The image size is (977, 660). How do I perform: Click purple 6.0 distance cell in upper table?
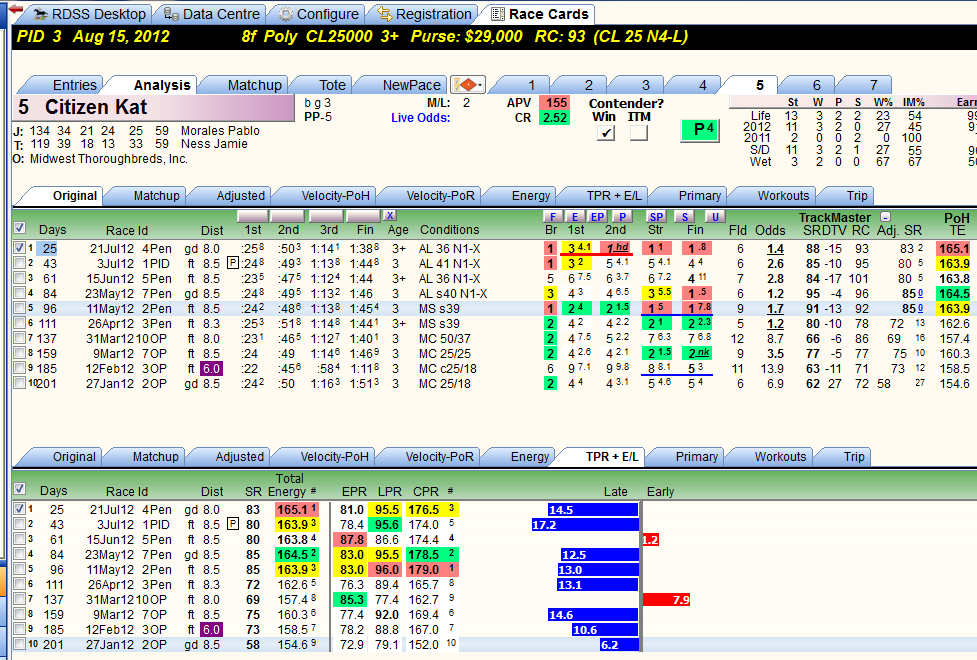pos(211,368)
